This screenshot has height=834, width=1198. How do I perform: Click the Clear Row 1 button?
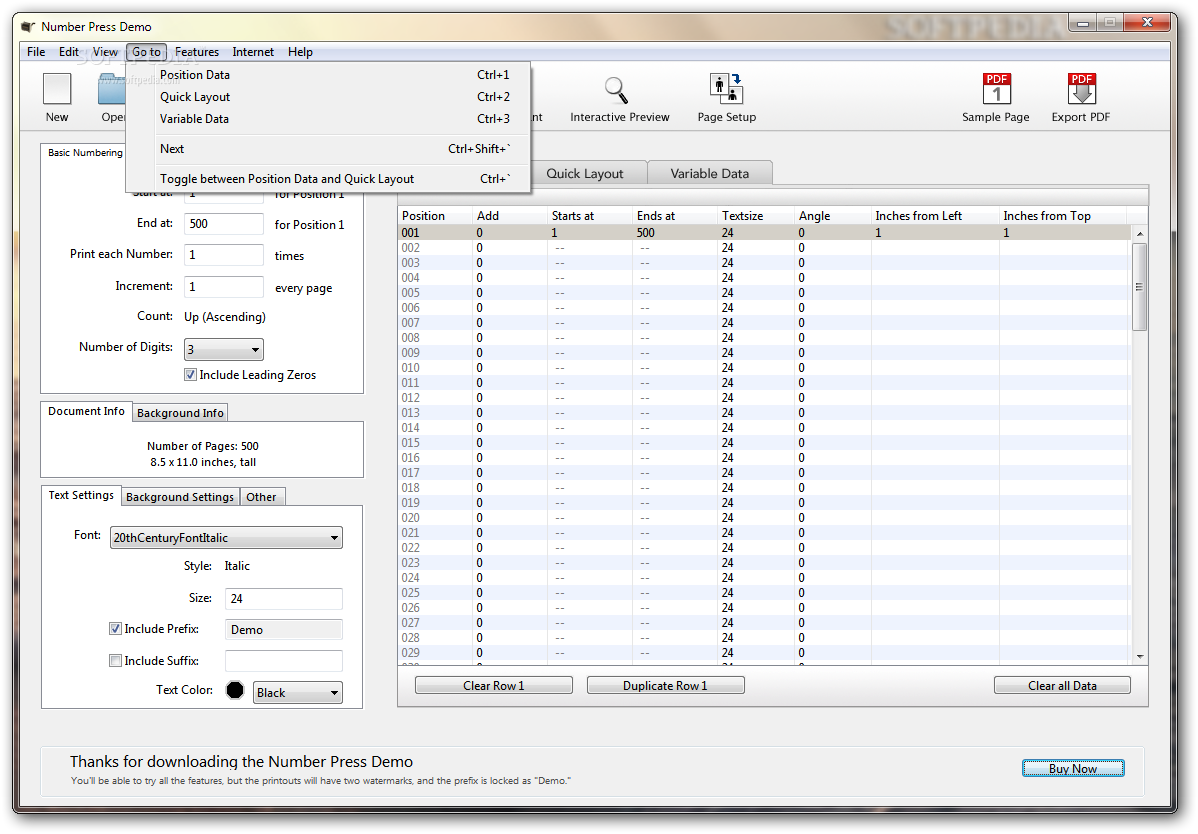click(x=494, y=686)
